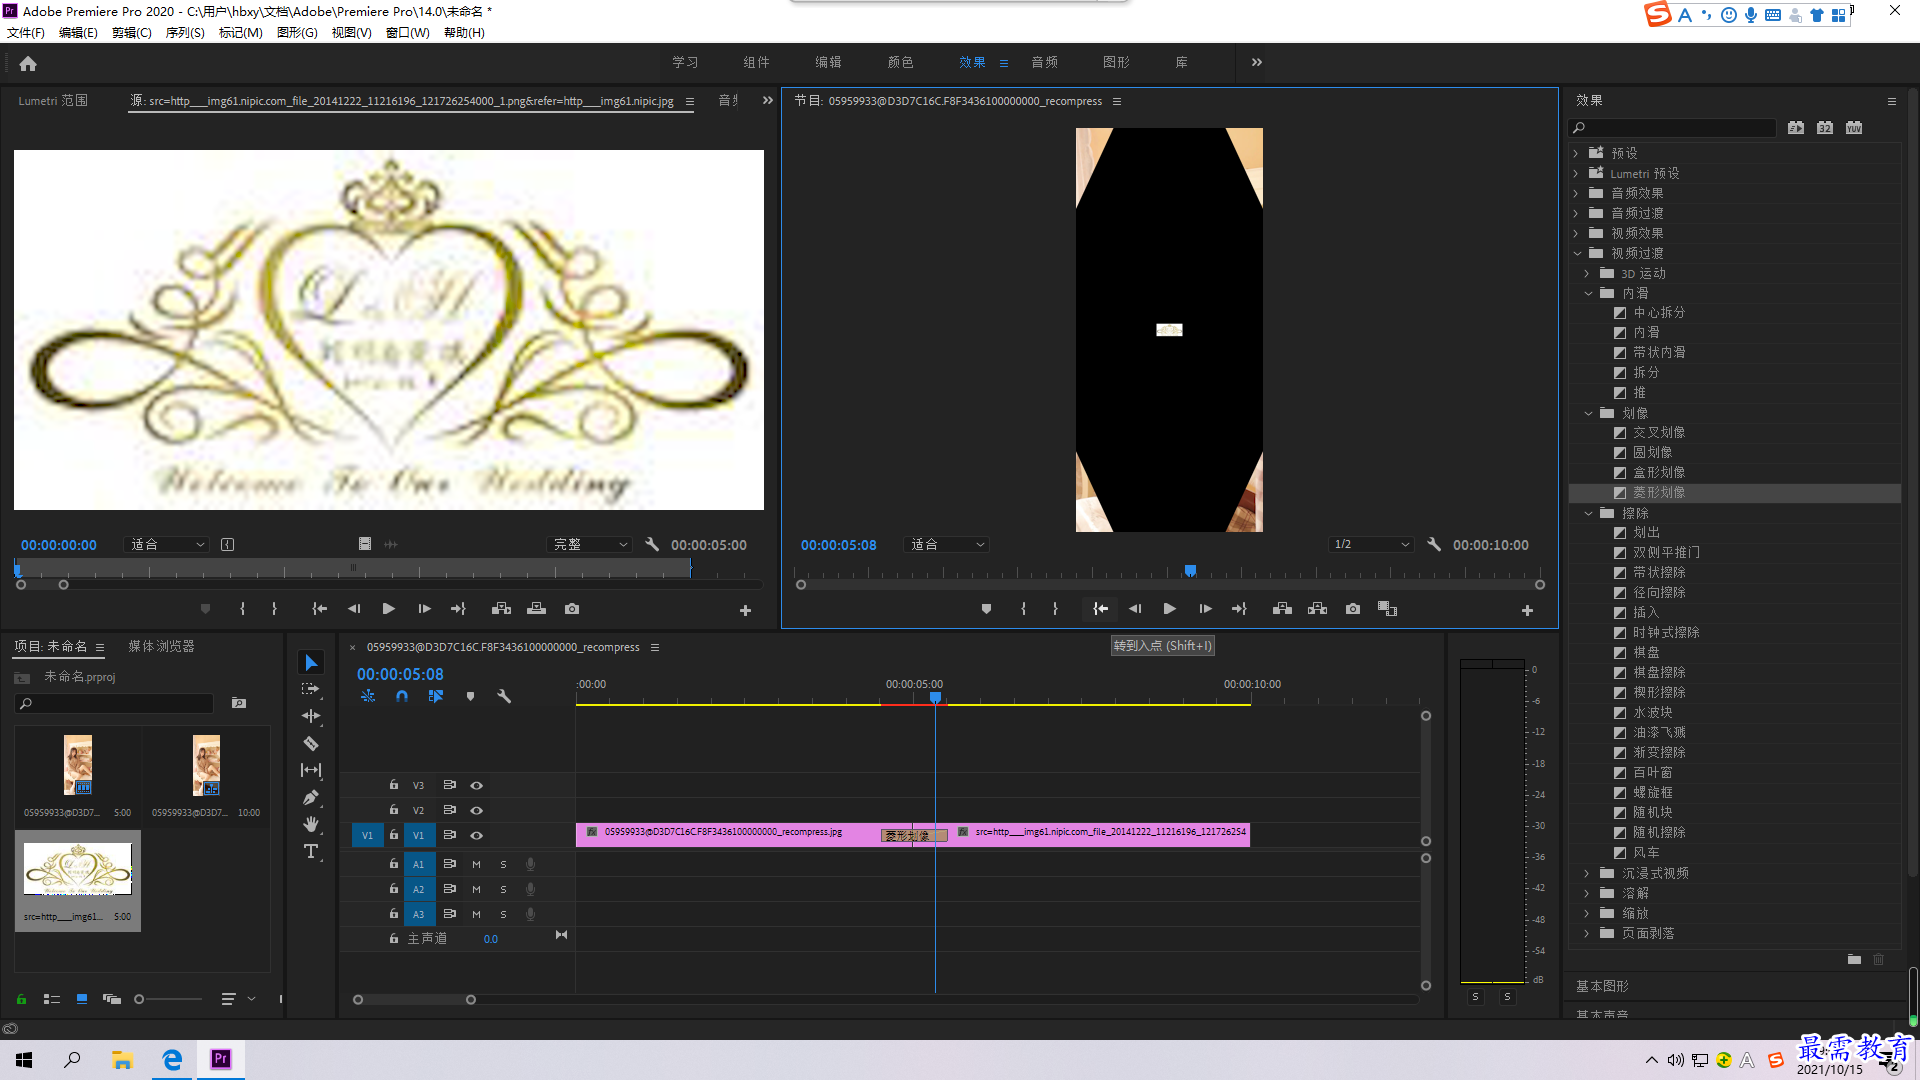Screen dimensions: 1920x1080
Task: Select the 交叉划像 transition
Action: (1659, 433)
